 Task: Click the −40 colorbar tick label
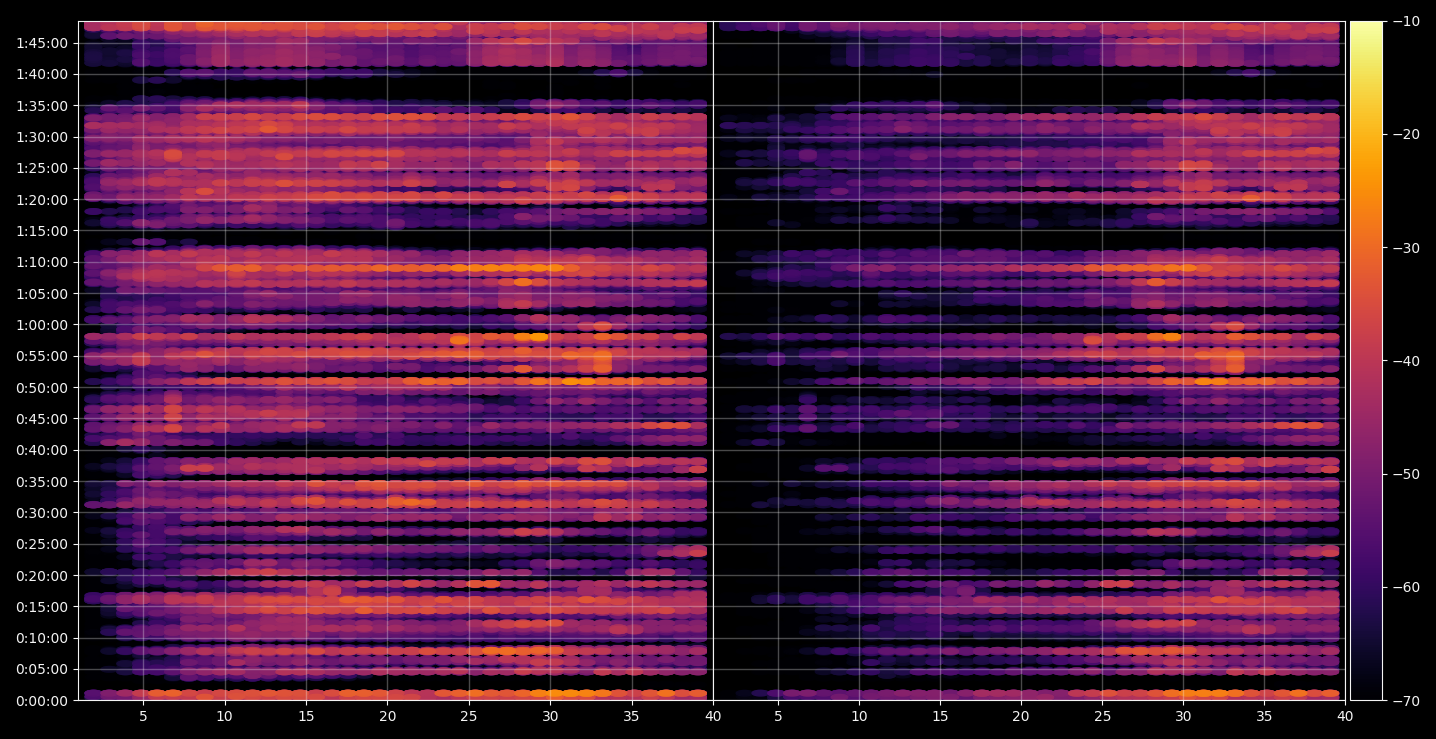1405,361
